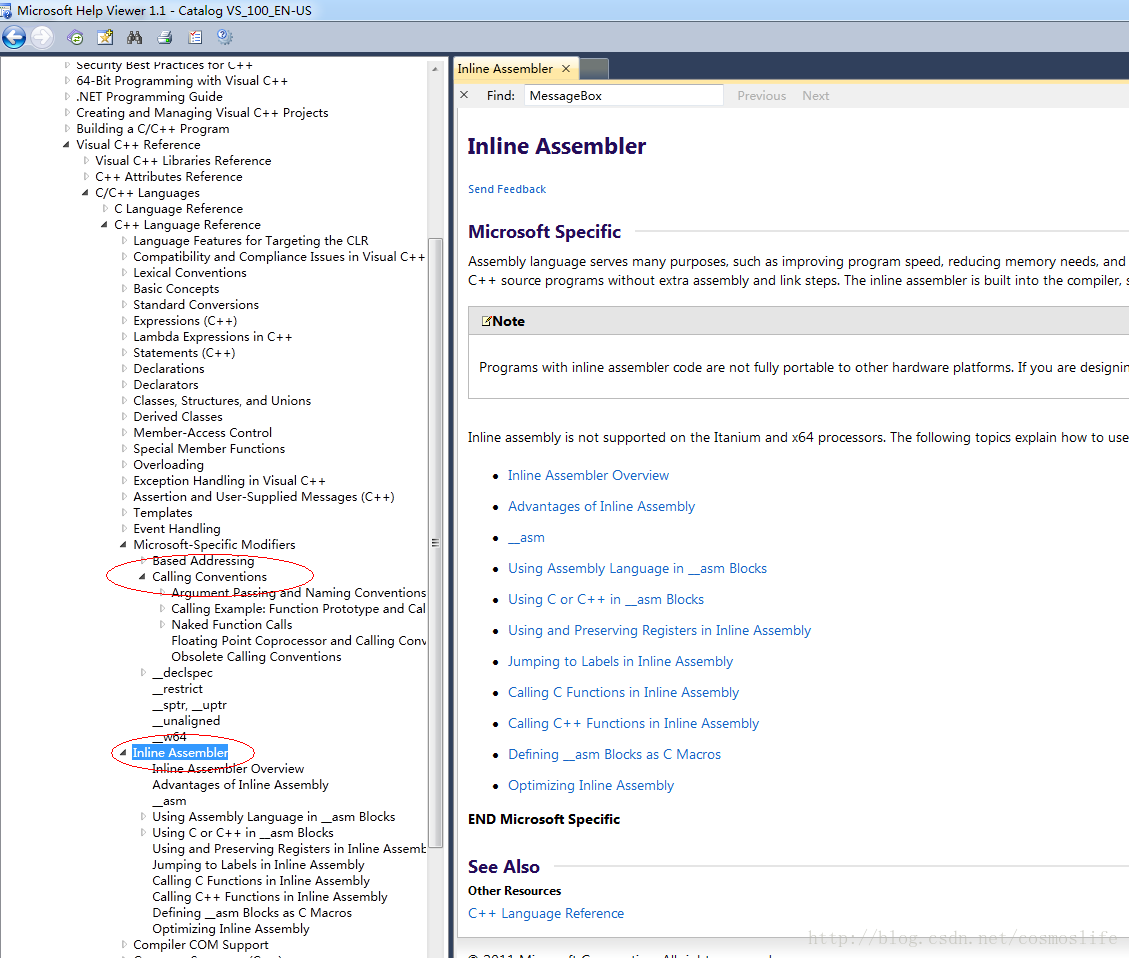Click Previous in the Find bar
Image resolution: width=1129 pixels, height=958 pixels.
click(761, 96)
